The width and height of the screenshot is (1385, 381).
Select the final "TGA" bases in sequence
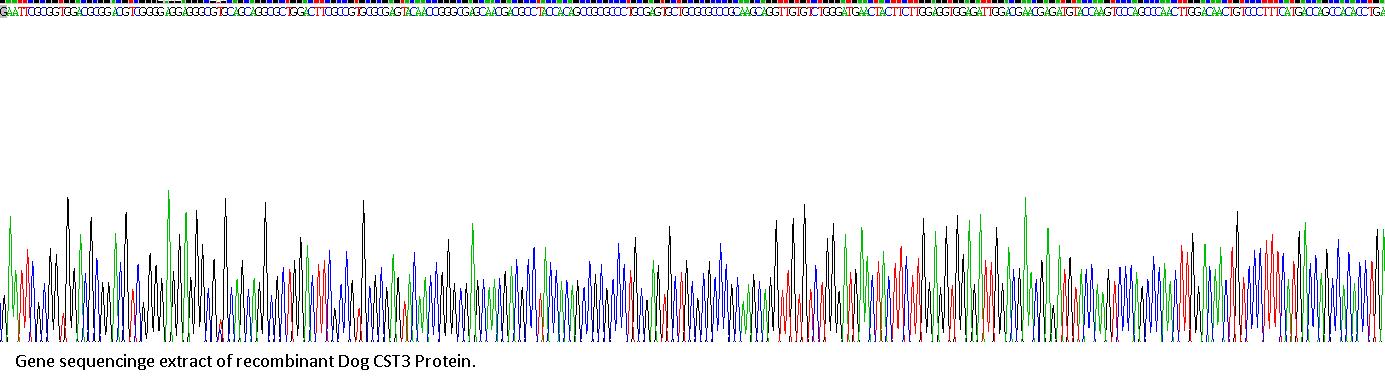coord(1376,12)
